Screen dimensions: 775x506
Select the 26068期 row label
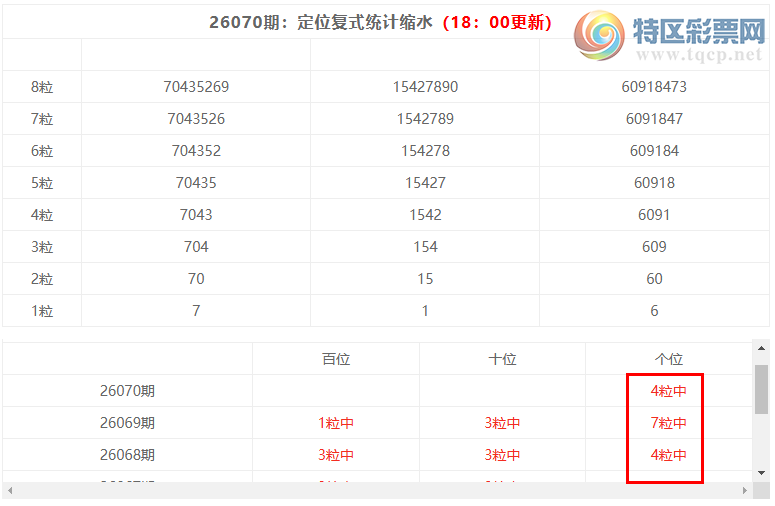pyautogui.click(x=128, y=455)
